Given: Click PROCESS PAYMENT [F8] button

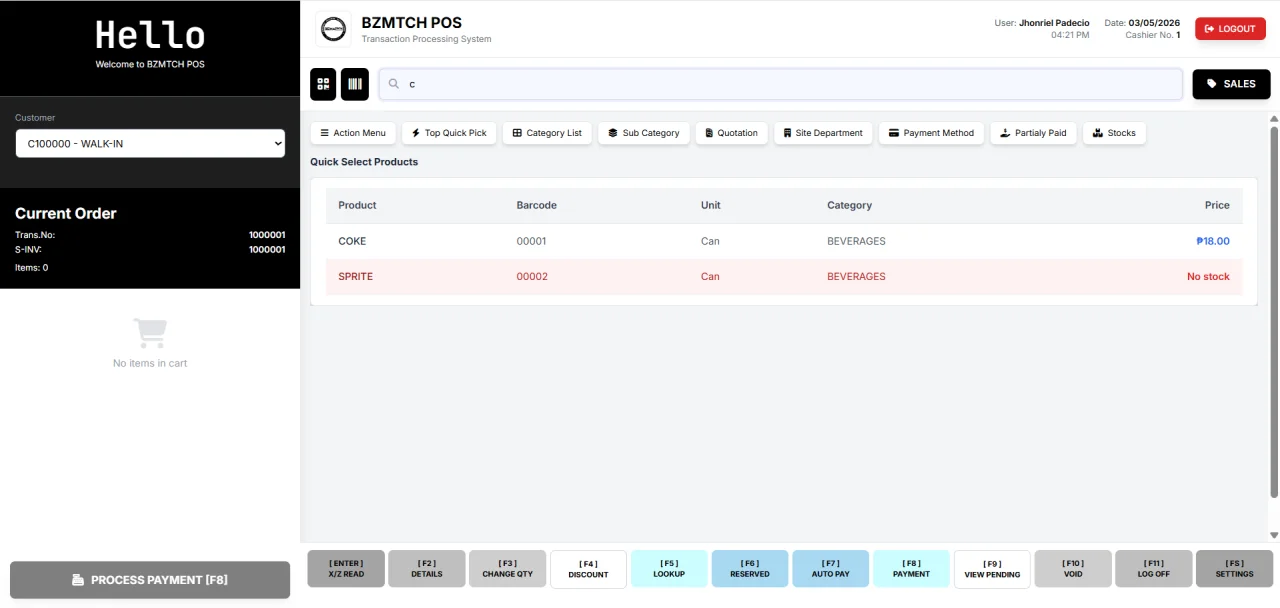Looking at the screenshot, I should click(x=150, y=580).
